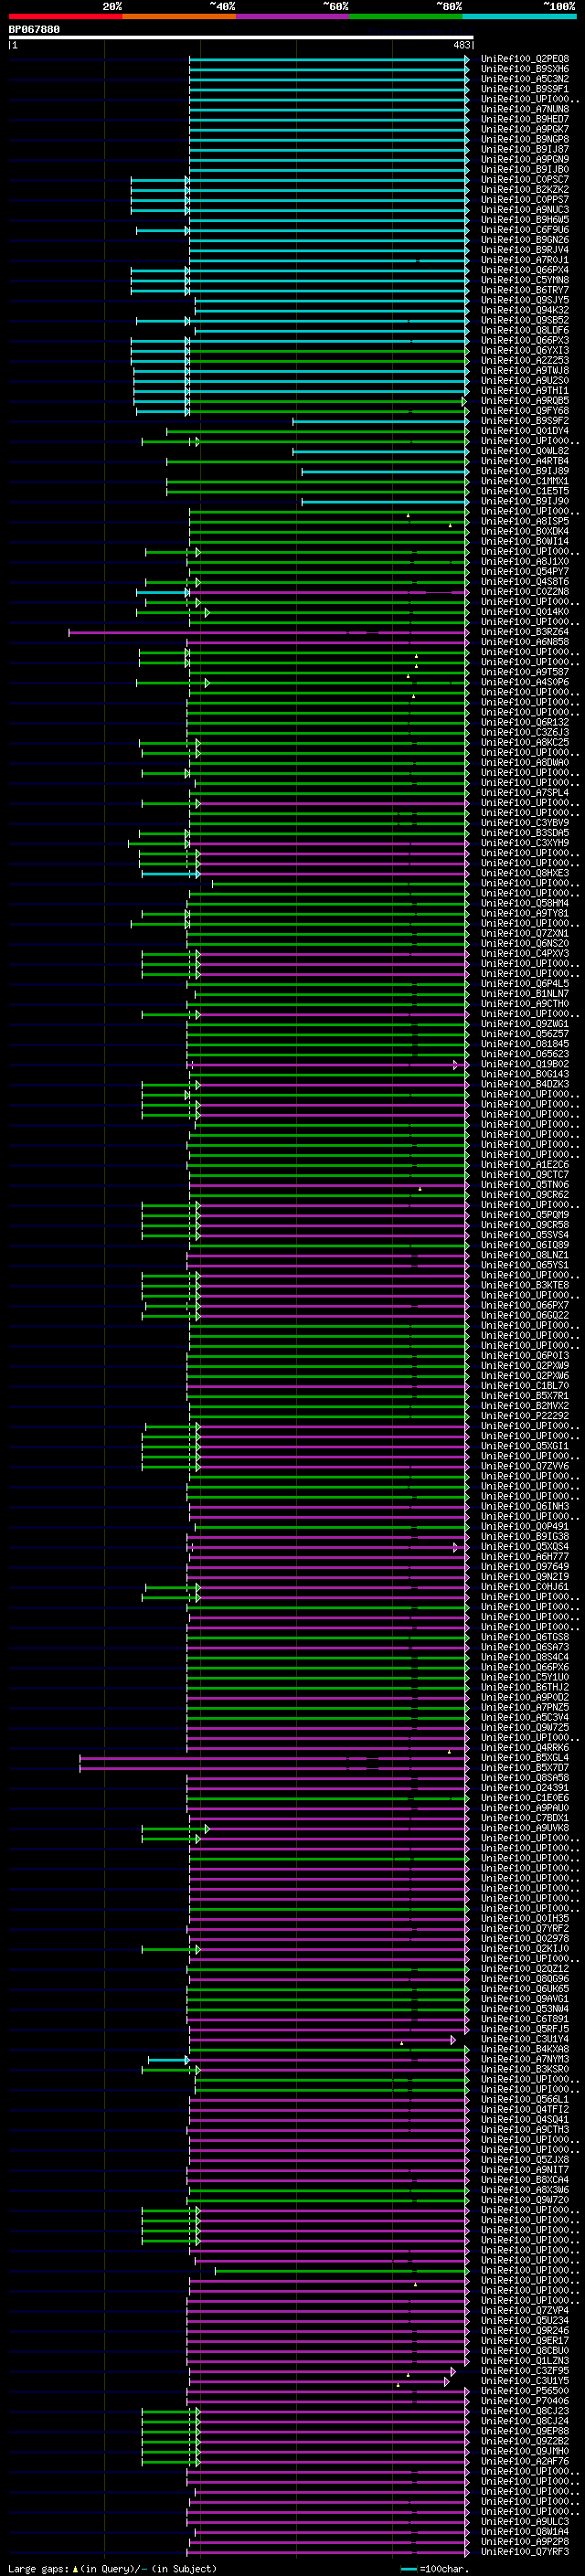The height and width of the screenshot is (2576, 585).
Task: Select the UniRef100_A8X3W6 entry
Action: [525, 2190]
